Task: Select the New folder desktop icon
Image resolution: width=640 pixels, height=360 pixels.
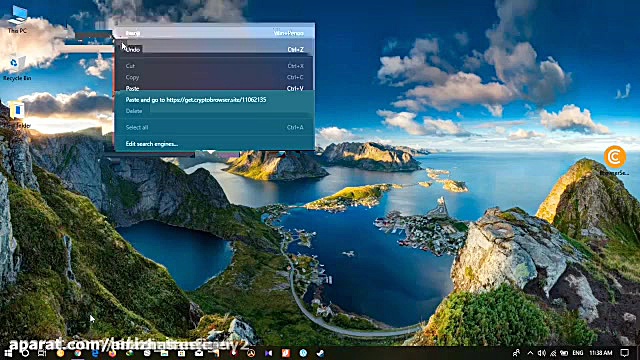Action: 17,115
